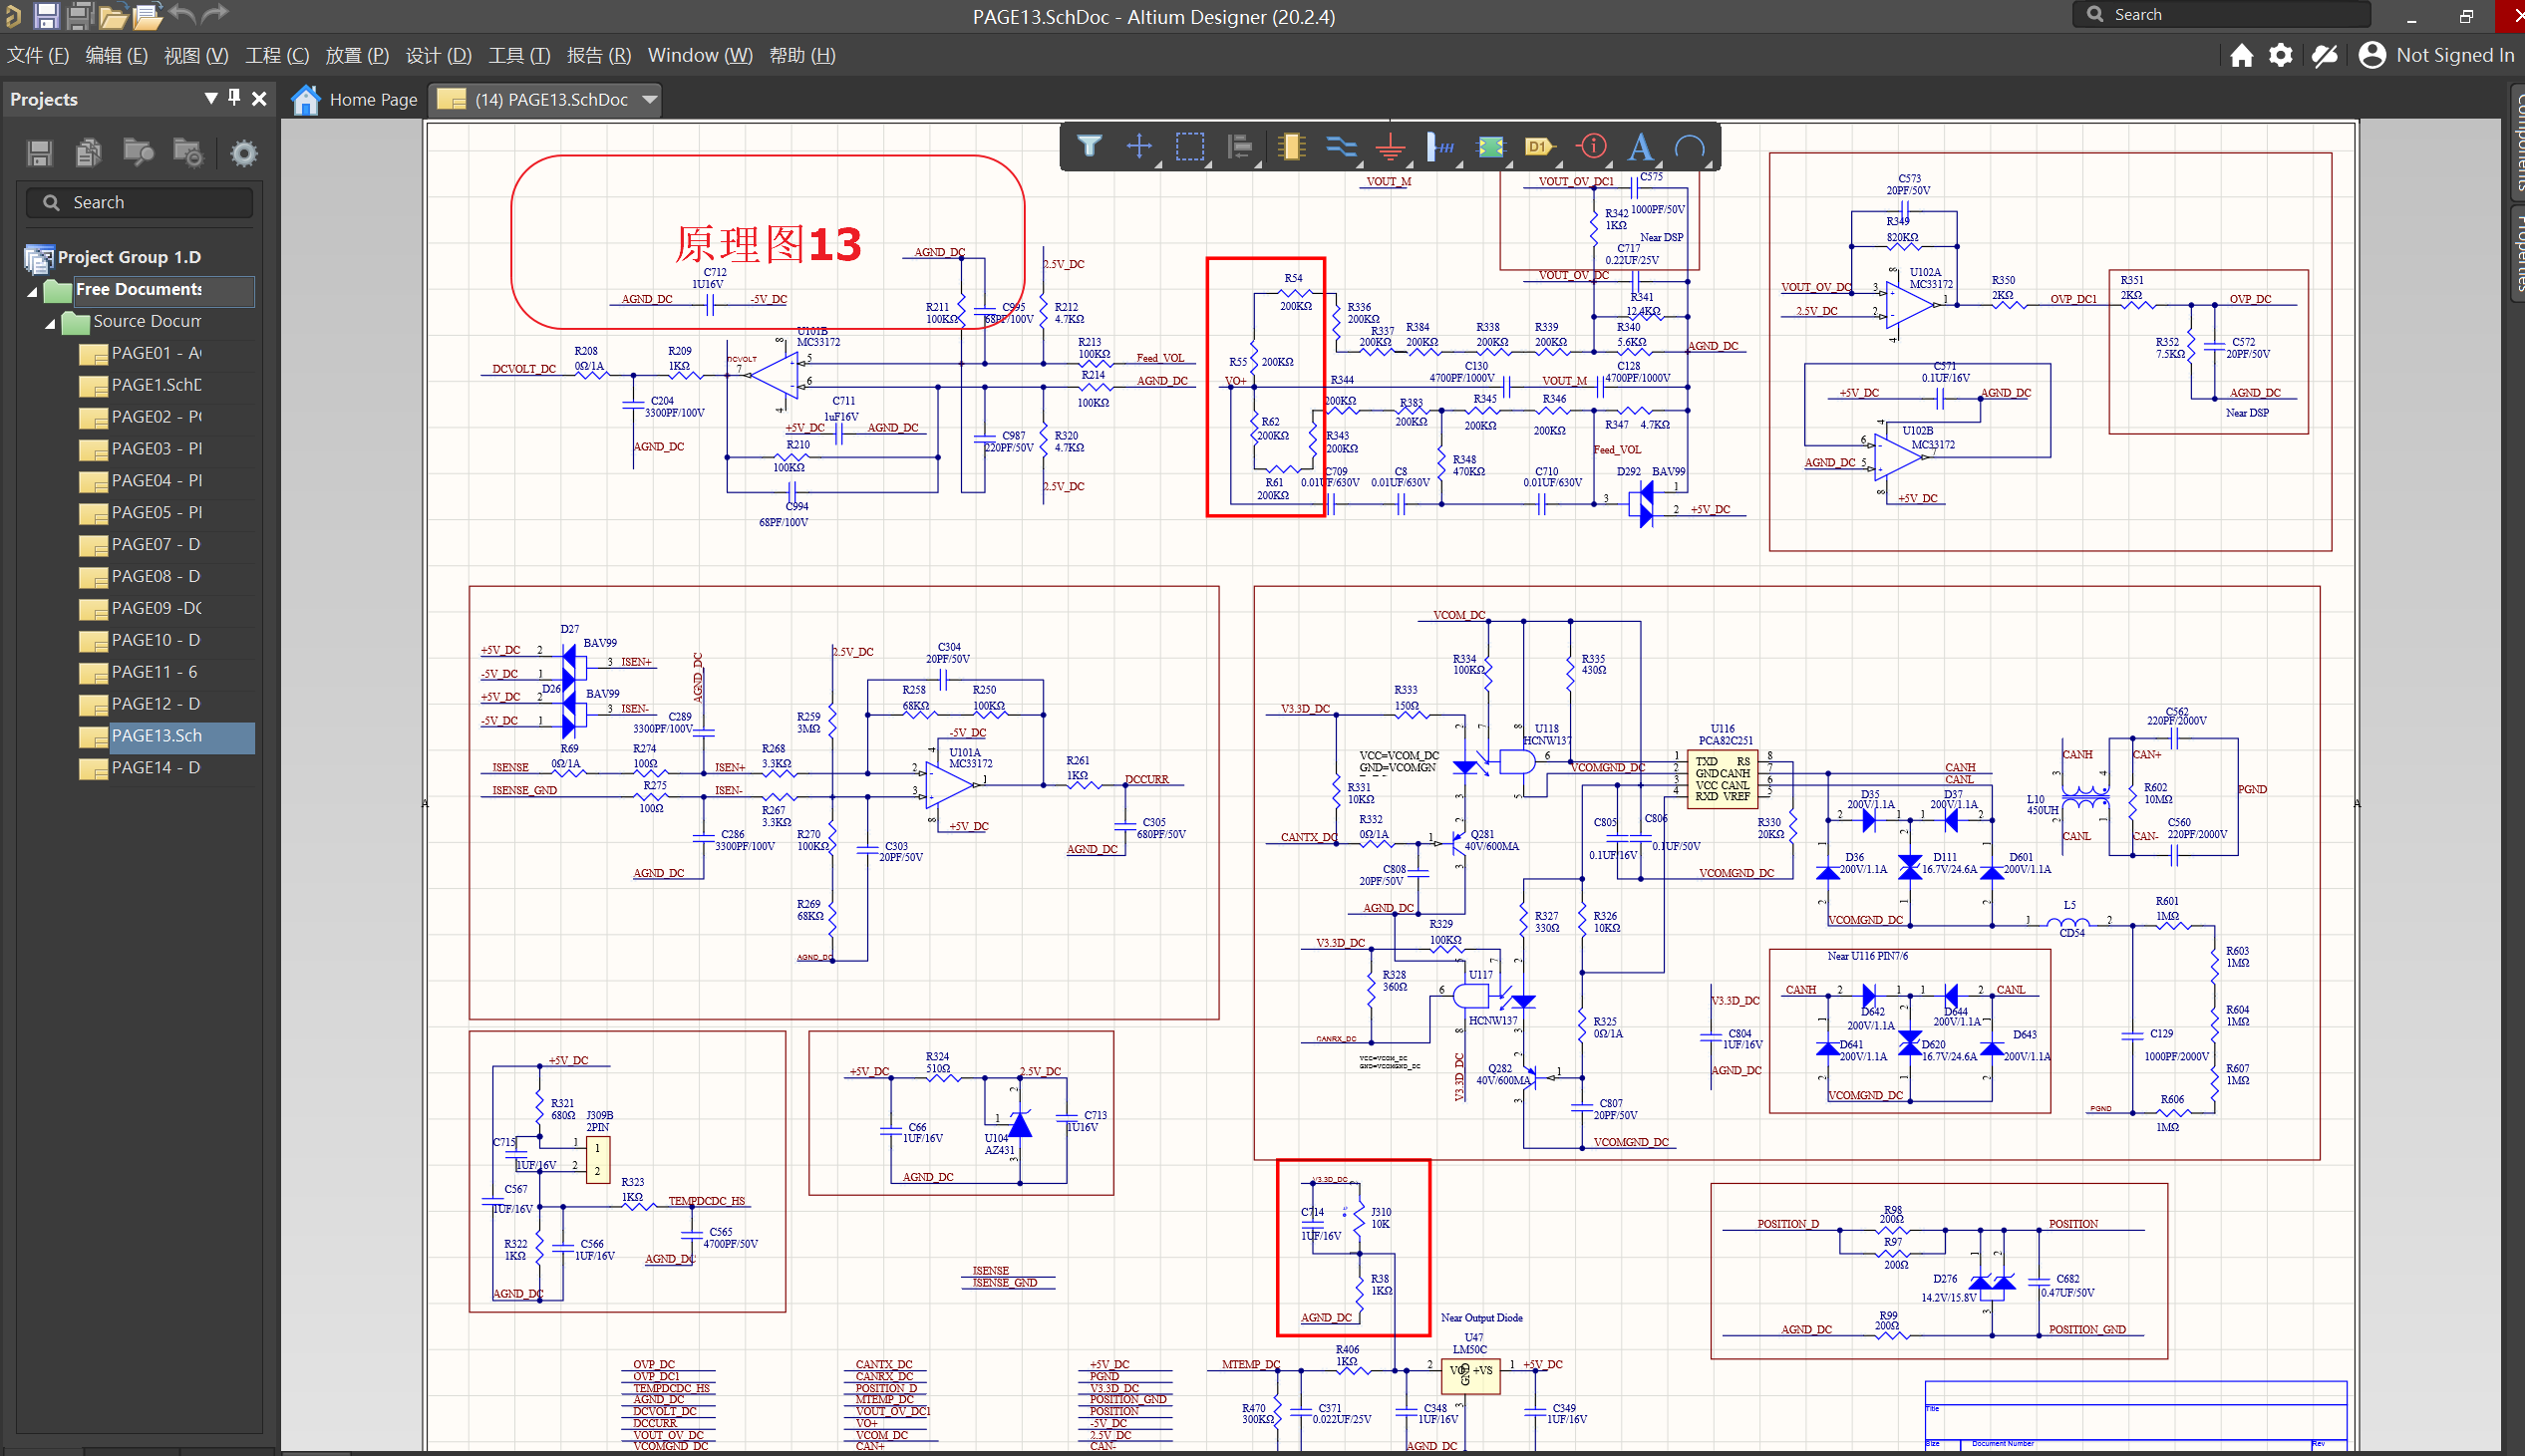Select PAGE01 document in tree
2525x1456 pixels.
tap(156, 353)
